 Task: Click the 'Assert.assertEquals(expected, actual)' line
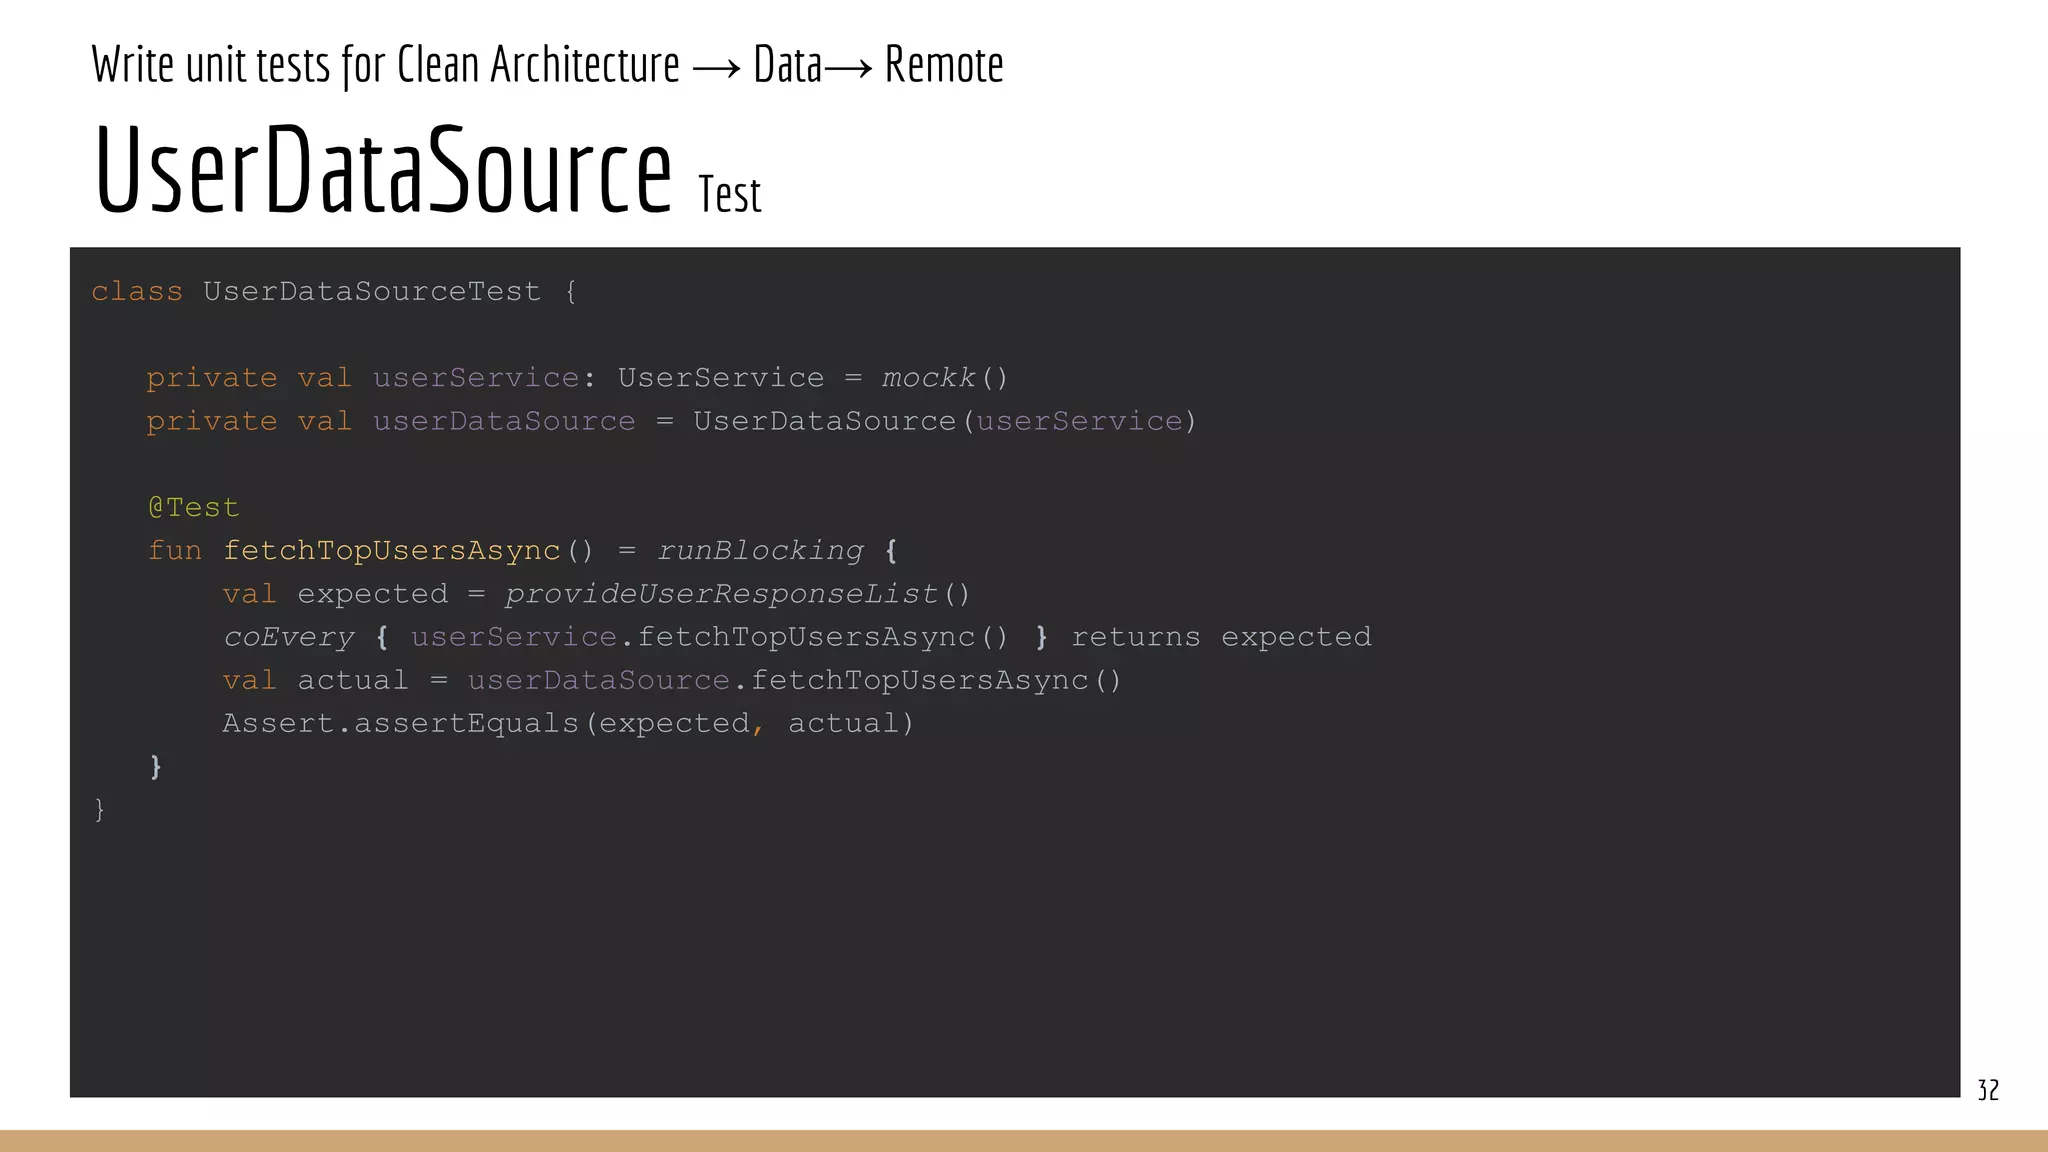point(568,723)
